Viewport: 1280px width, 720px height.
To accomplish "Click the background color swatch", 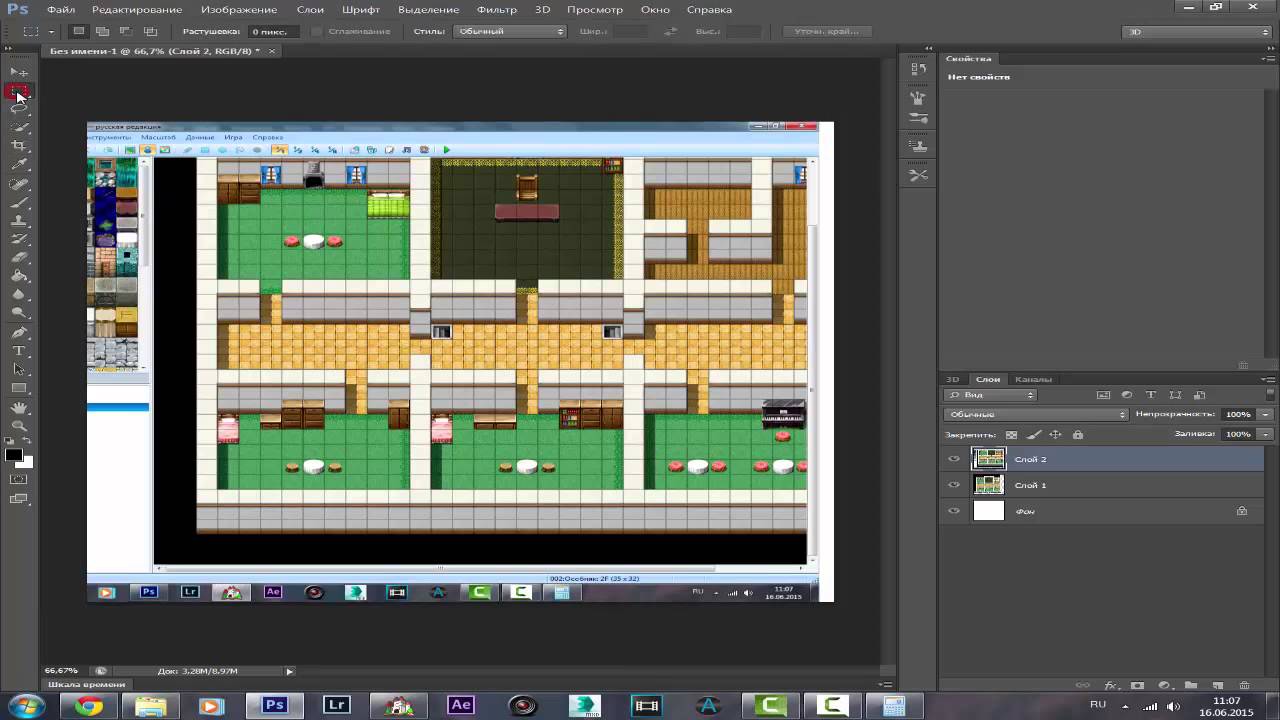I will 25,462.
